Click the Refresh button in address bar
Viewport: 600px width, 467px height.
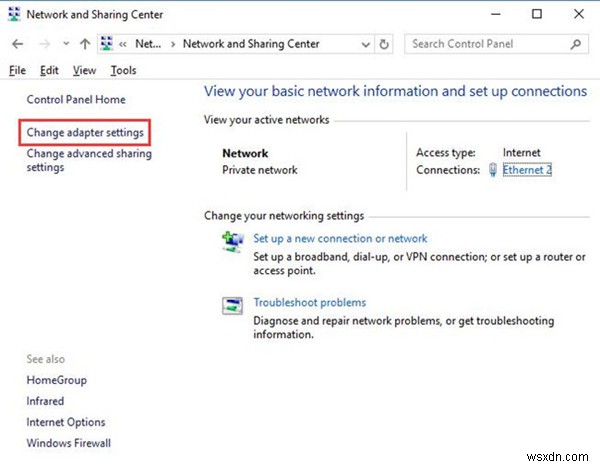(x=386, y=44)
